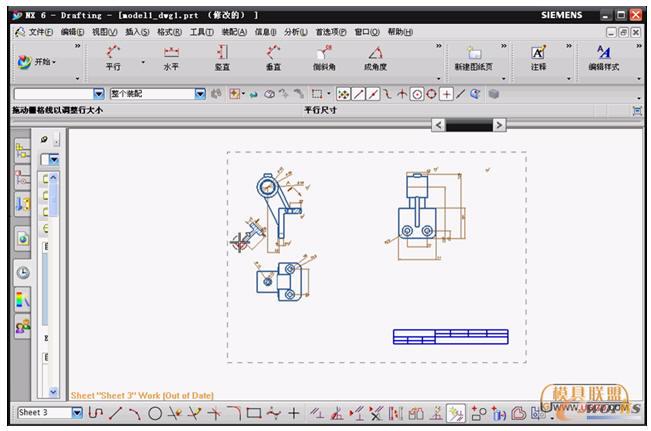The width and height of the screenshot is (651, 431).
Task: Select the rectangle sketch tool in bottom toolbar
Action: pyautogui.click(x=253, y=412)
